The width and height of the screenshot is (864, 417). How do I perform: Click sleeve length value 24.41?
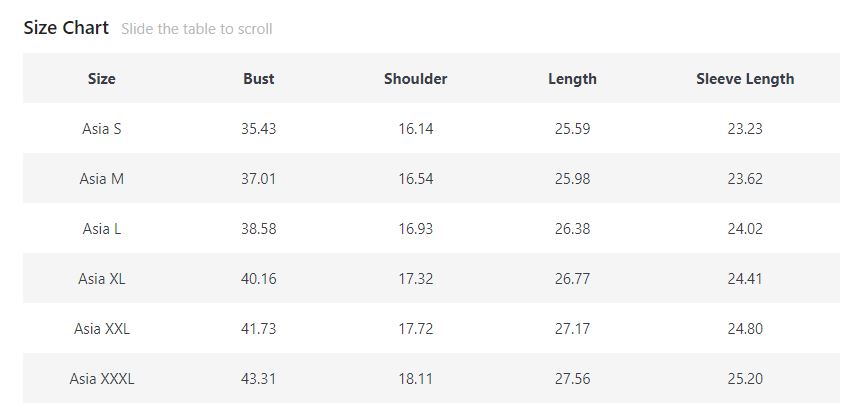pyautogui.click(x=745, y=279)
